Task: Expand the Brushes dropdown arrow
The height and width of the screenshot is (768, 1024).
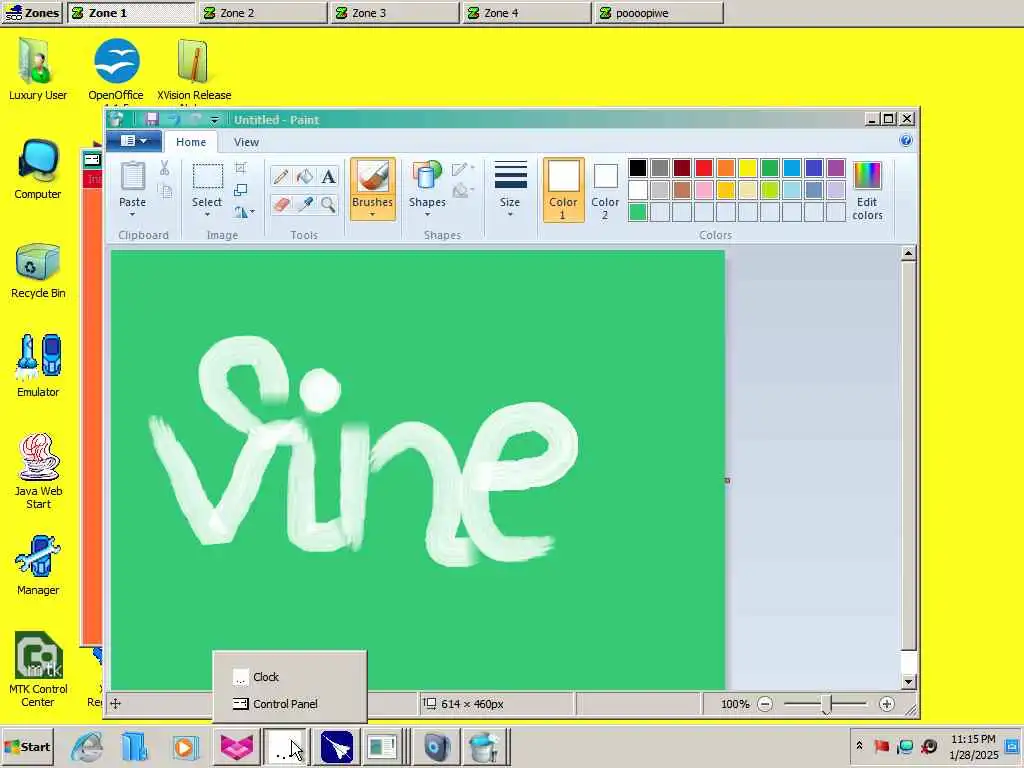Action: click(372, 214)
